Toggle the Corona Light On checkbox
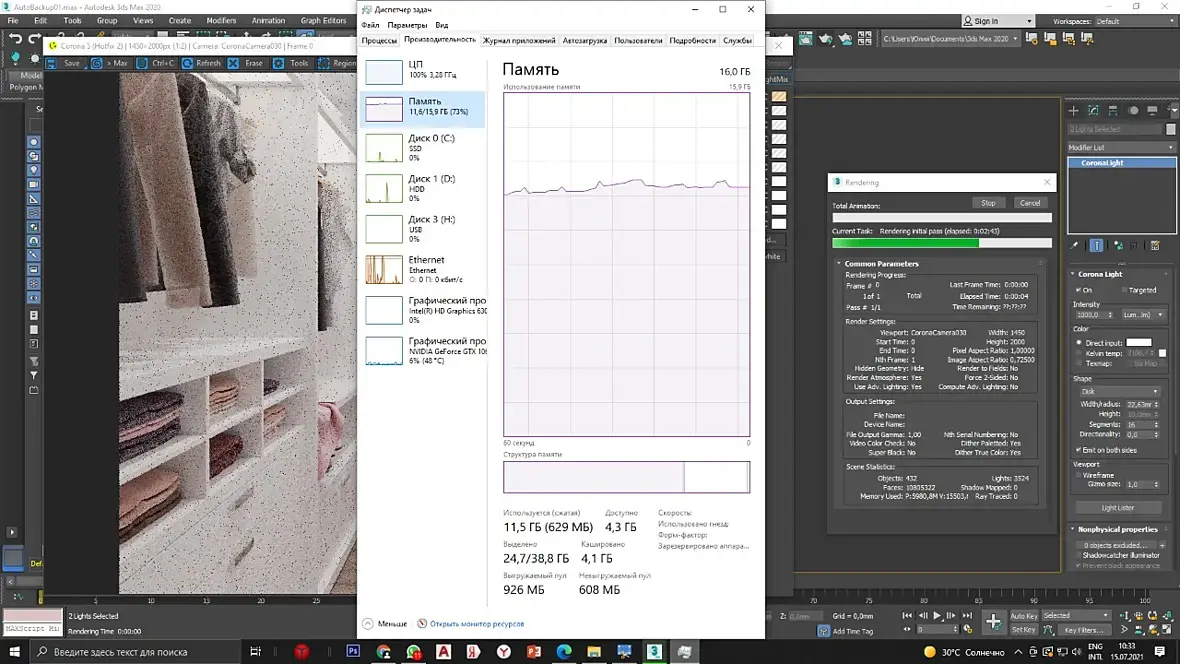This screenshot has height=664, width=1180. coord(1079,290)
